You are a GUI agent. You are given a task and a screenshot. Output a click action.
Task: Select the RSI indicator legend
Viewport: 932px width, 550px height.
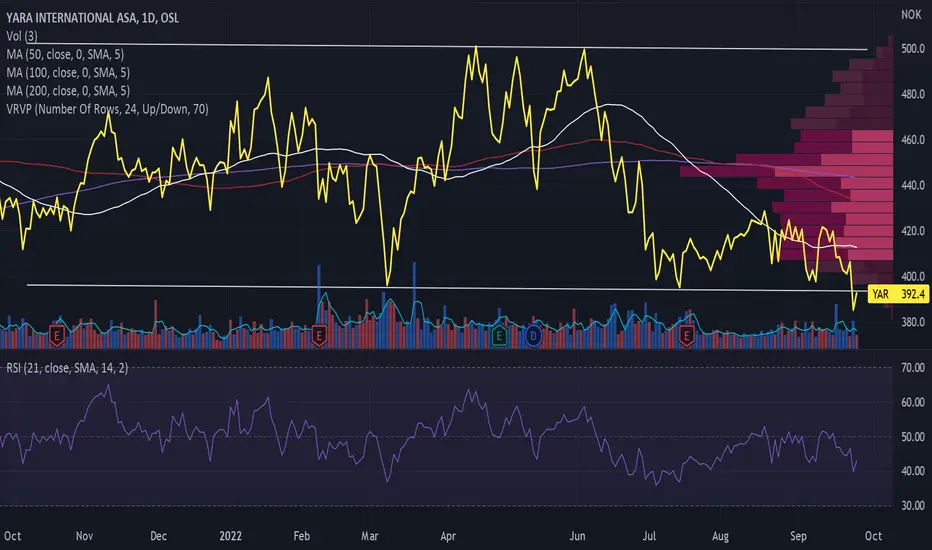tap(67, 368)
